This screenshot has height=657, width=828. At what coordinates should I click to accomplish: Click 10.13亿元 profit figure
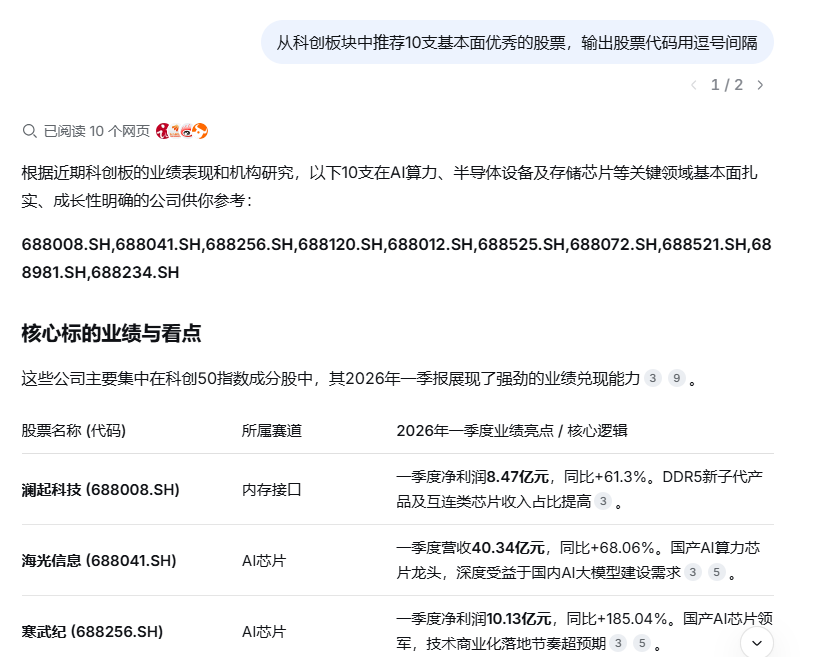tap(519, 618)
